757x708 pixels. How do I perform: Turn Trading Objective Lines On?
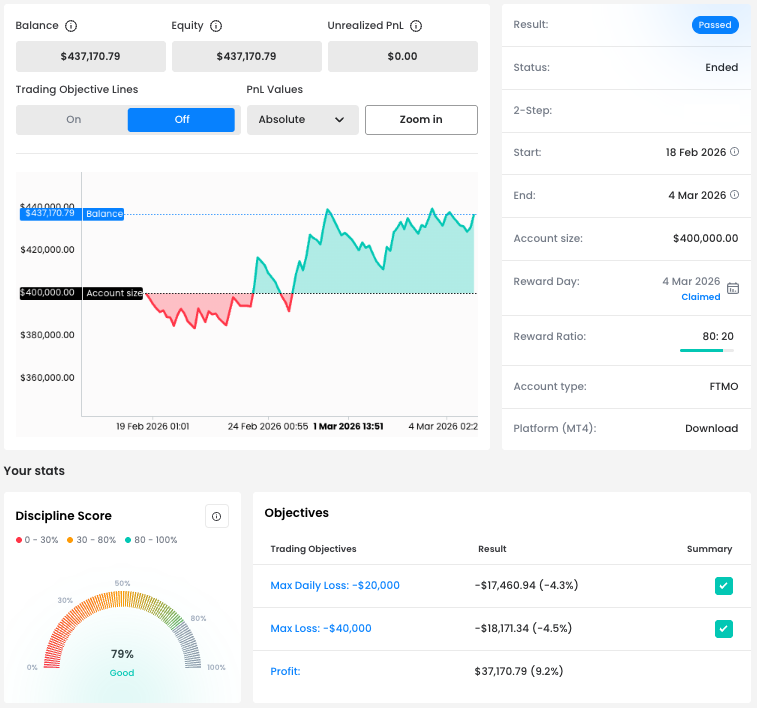(73, 119)
